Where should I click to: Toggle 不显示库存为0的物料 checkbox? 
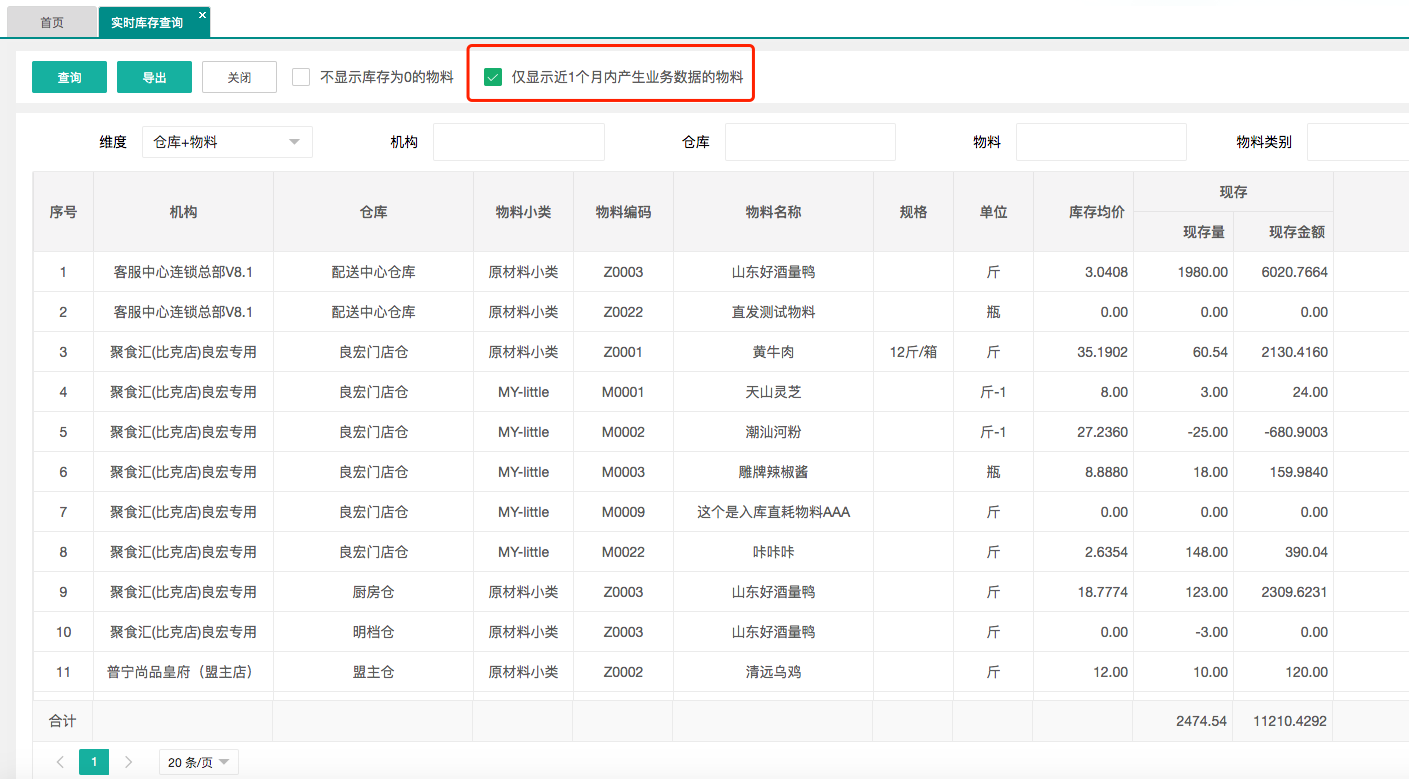[301, 77]
